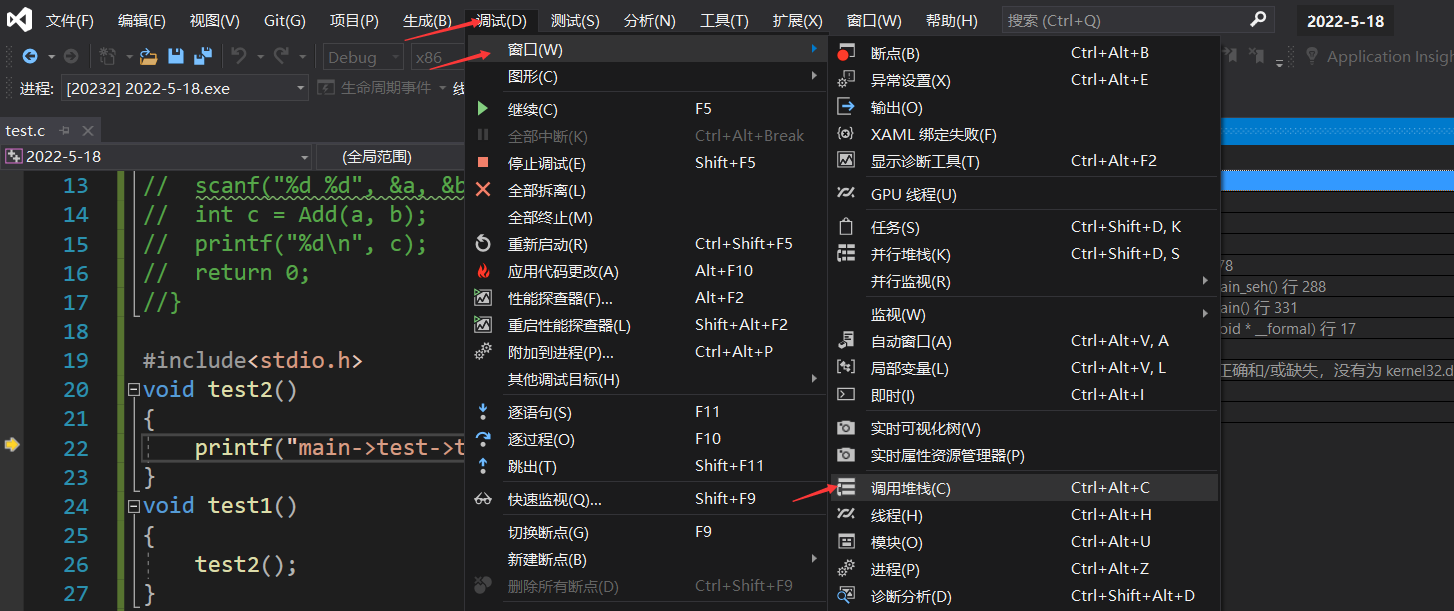Open the Debug configuration dropdown
1454x611 pixels.
(363, 57)
